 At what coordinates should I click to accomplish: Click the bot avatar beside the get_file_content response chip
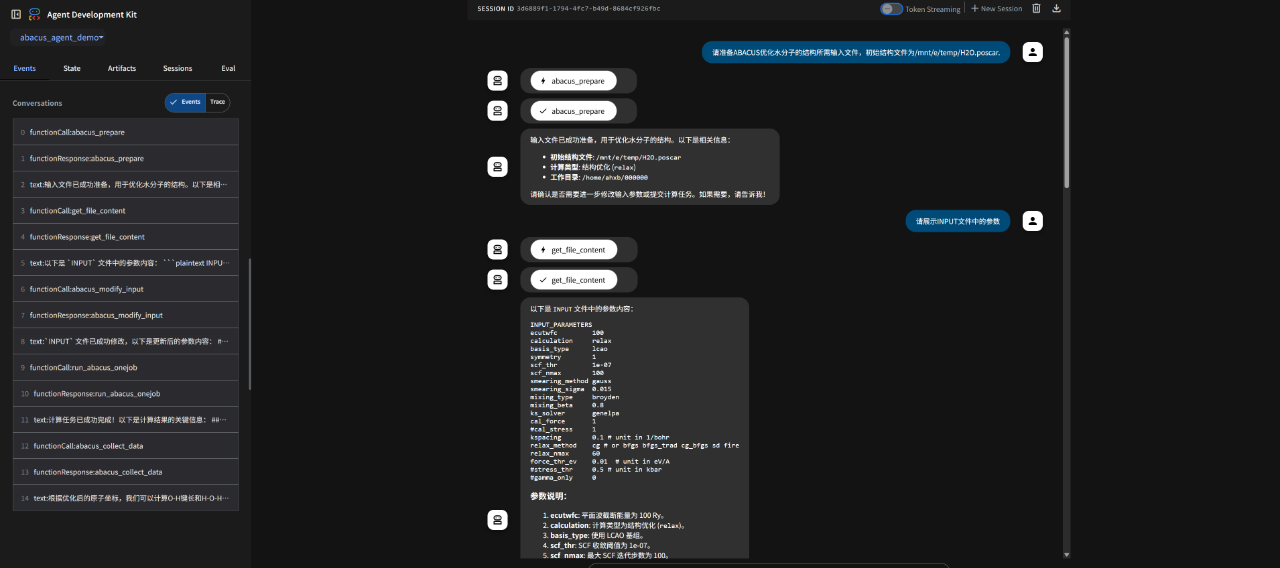pos(498,280)
